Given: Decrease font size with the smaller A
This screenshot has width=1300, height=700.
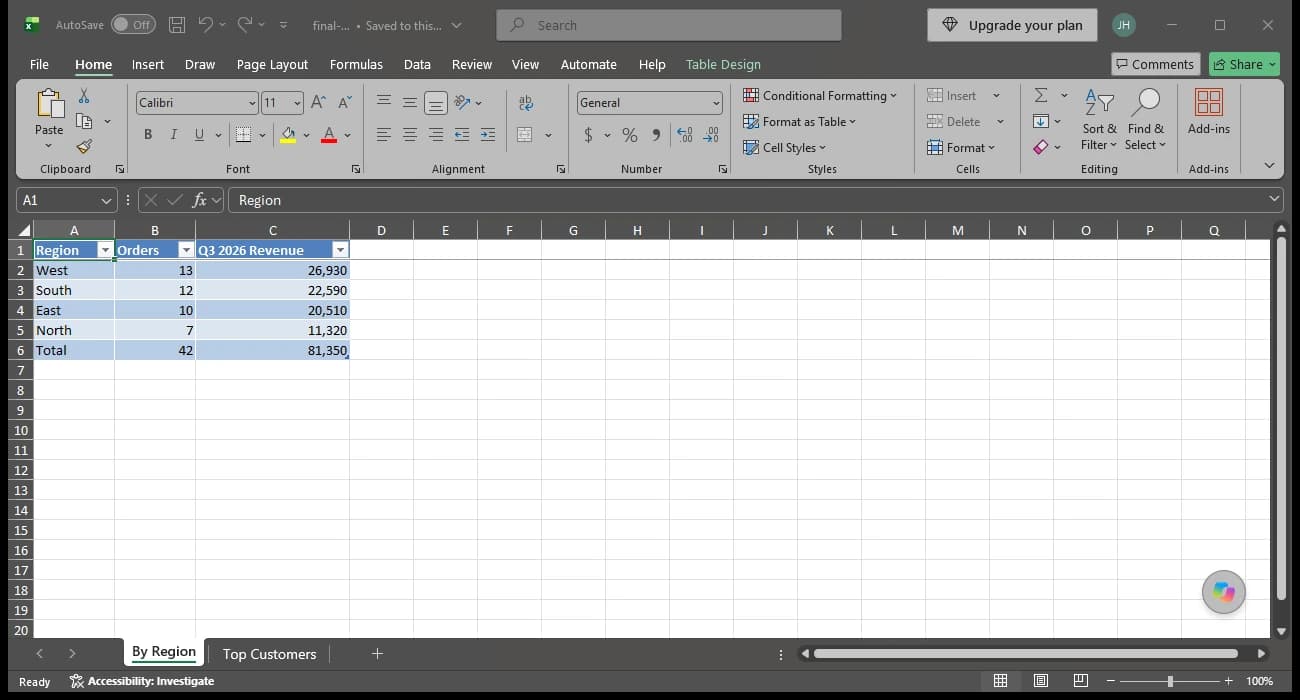Looking at the screenshot, I should tap(344, 102).
